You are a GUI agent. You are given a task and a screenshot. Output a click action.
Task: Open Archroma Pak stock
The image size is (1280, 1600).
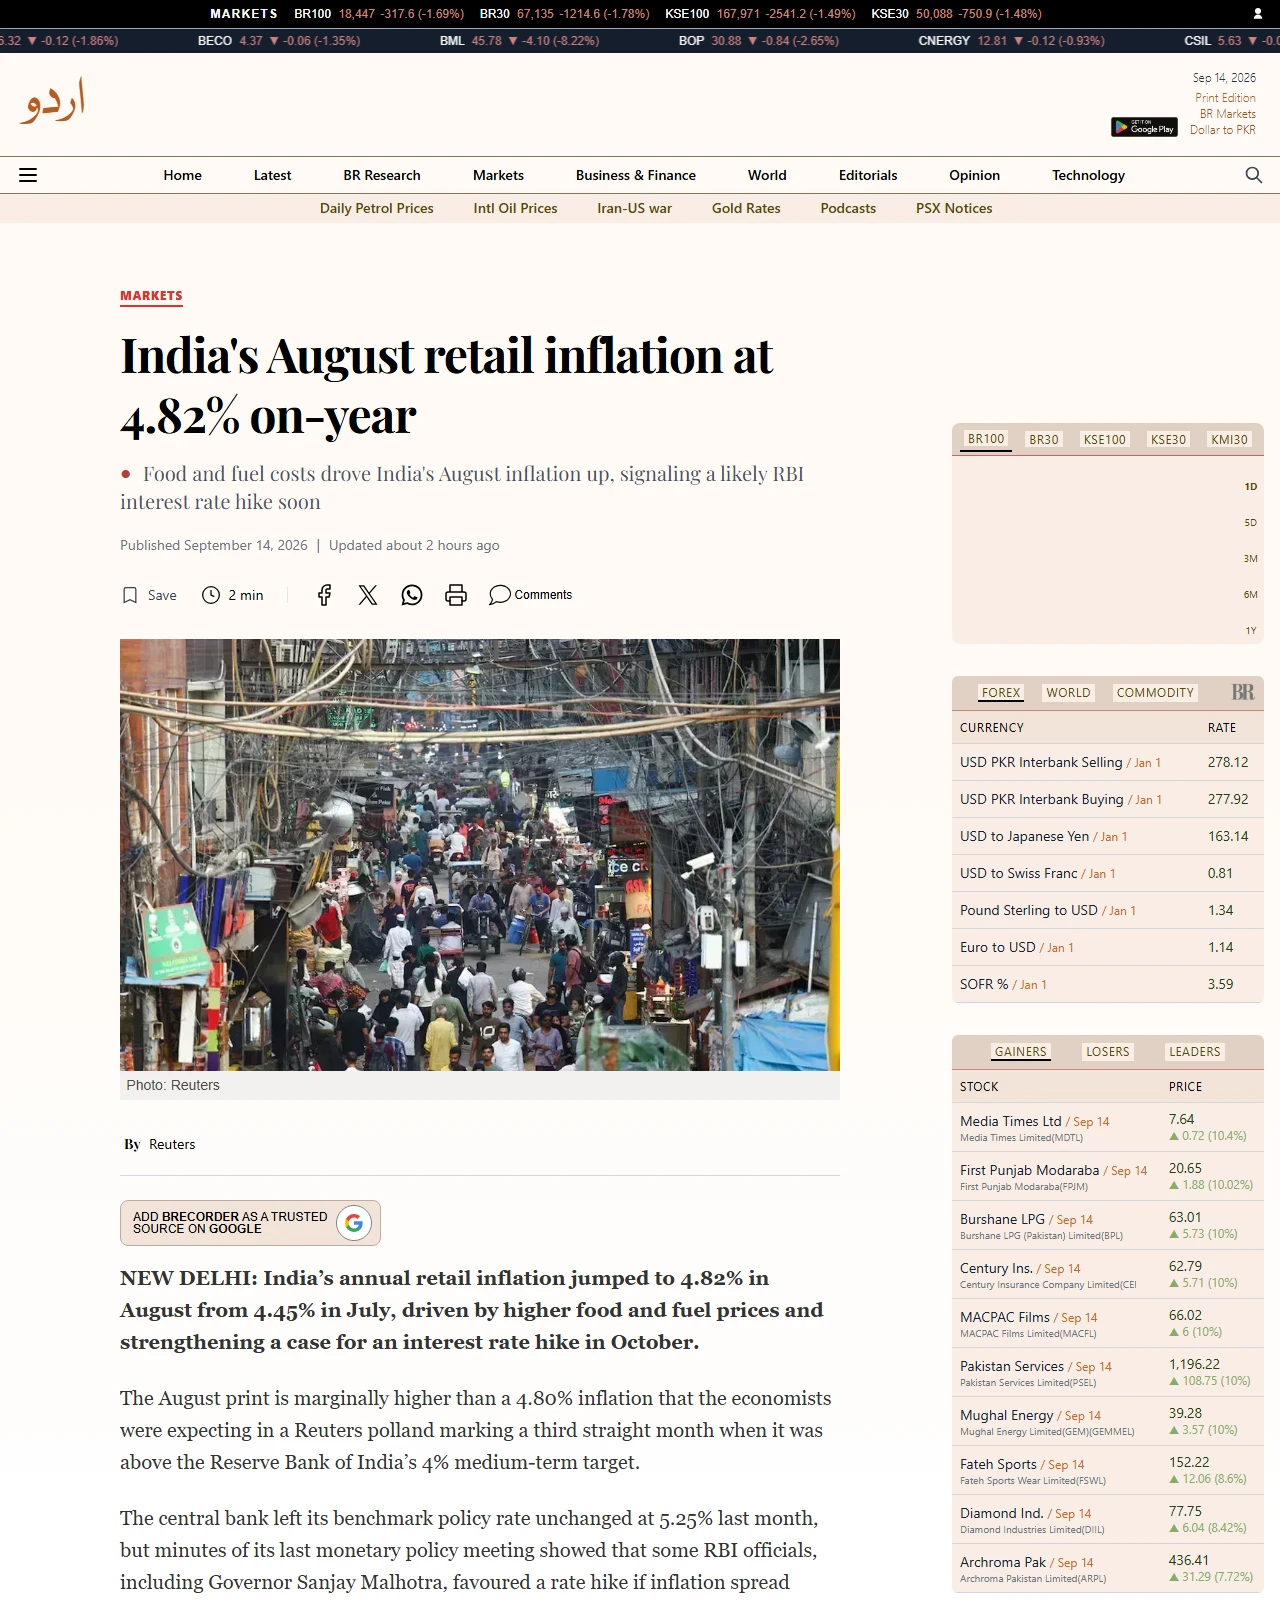(1002, 1562)
